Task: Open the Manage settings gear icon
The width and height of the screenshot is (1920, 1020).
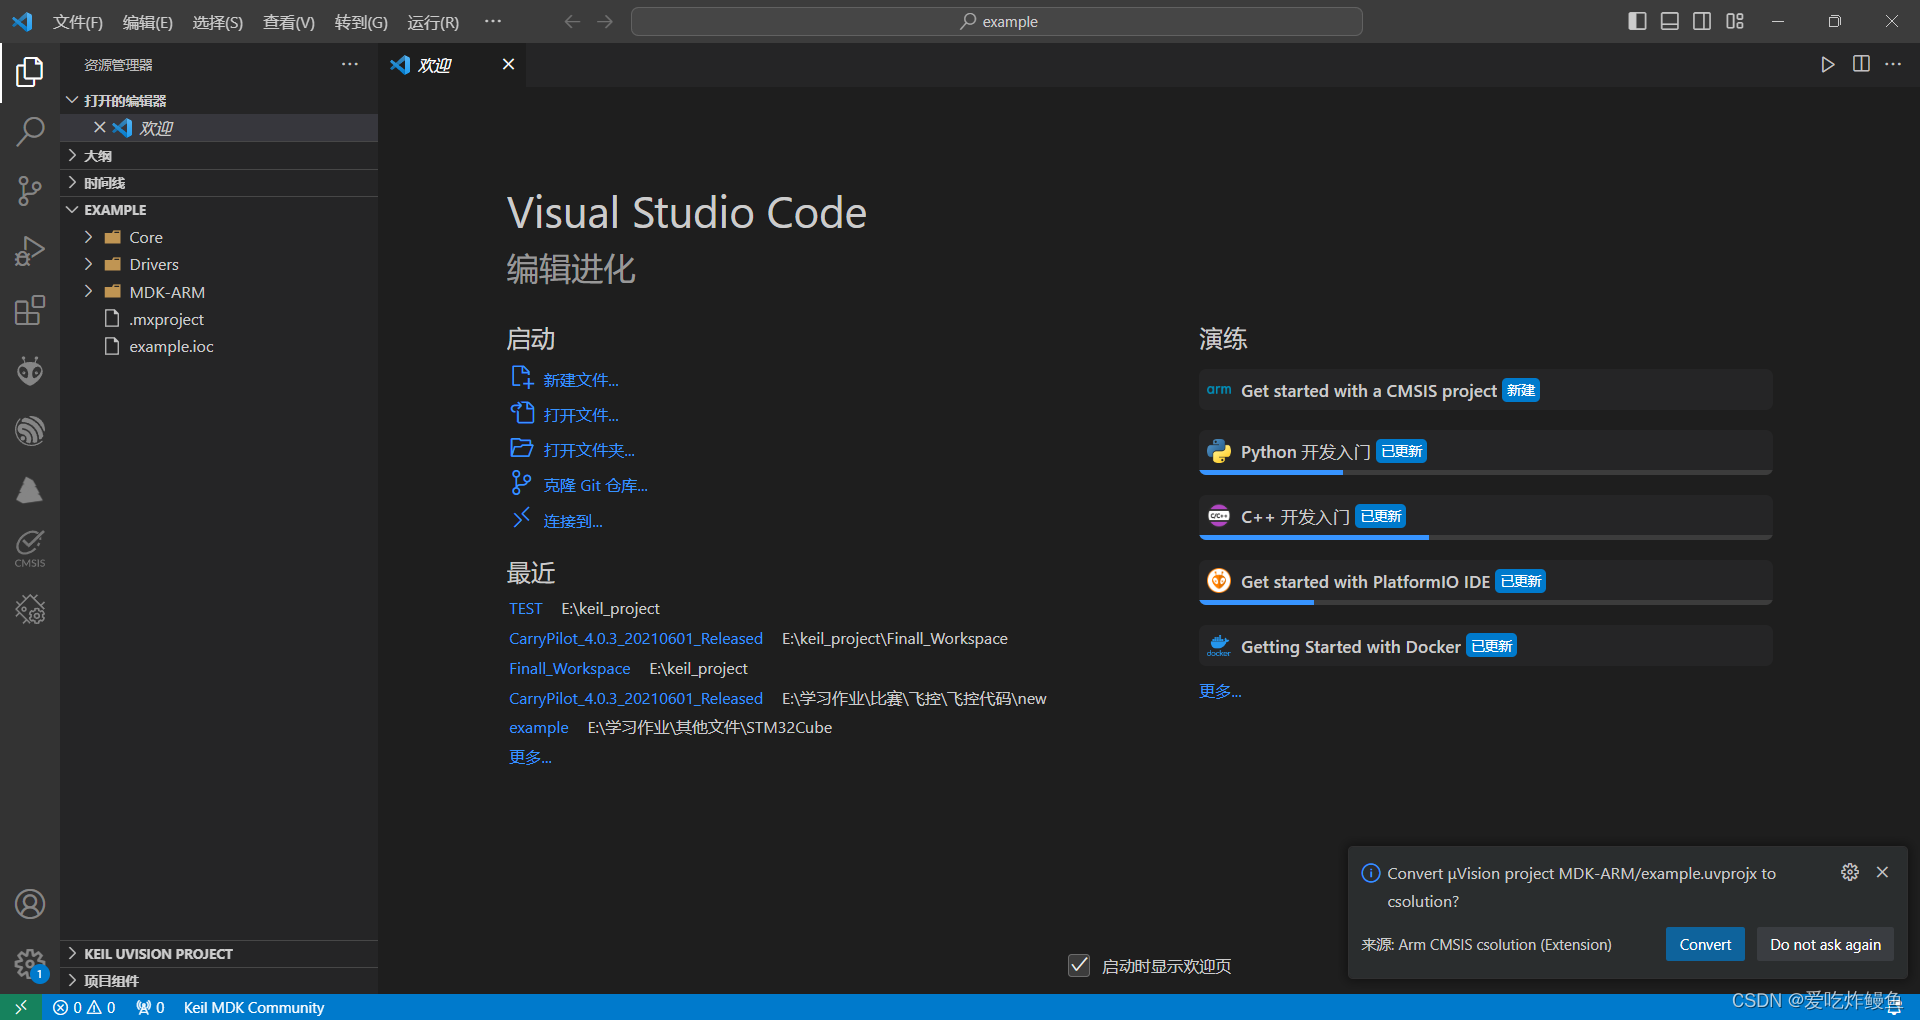Action: pos(30,964)
